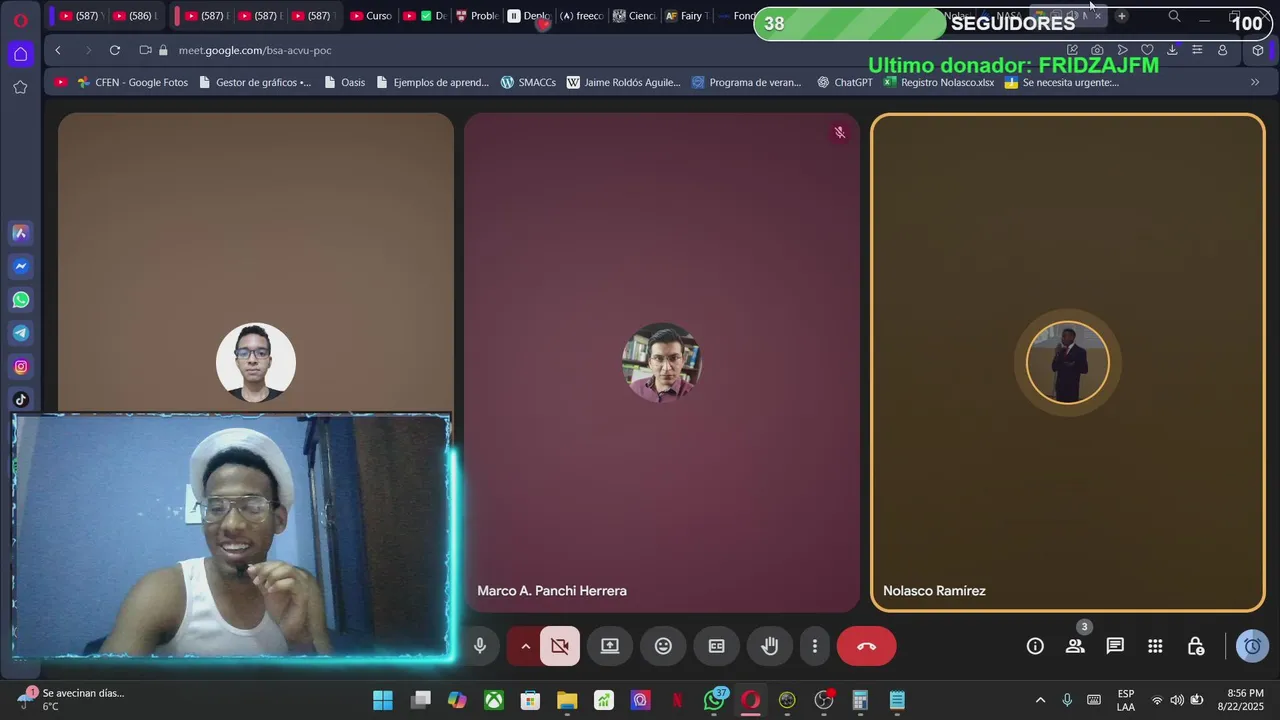Open Aria AI in Opera sidebar
Screen dimensions: 1280x720
pyautogui.click(x=20, y=233)
